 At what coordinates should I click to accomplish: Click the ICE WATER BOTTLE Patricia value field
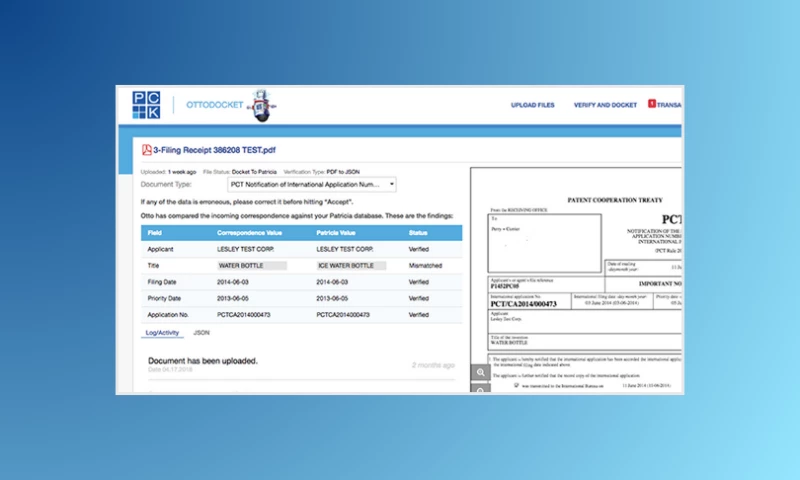352,265
